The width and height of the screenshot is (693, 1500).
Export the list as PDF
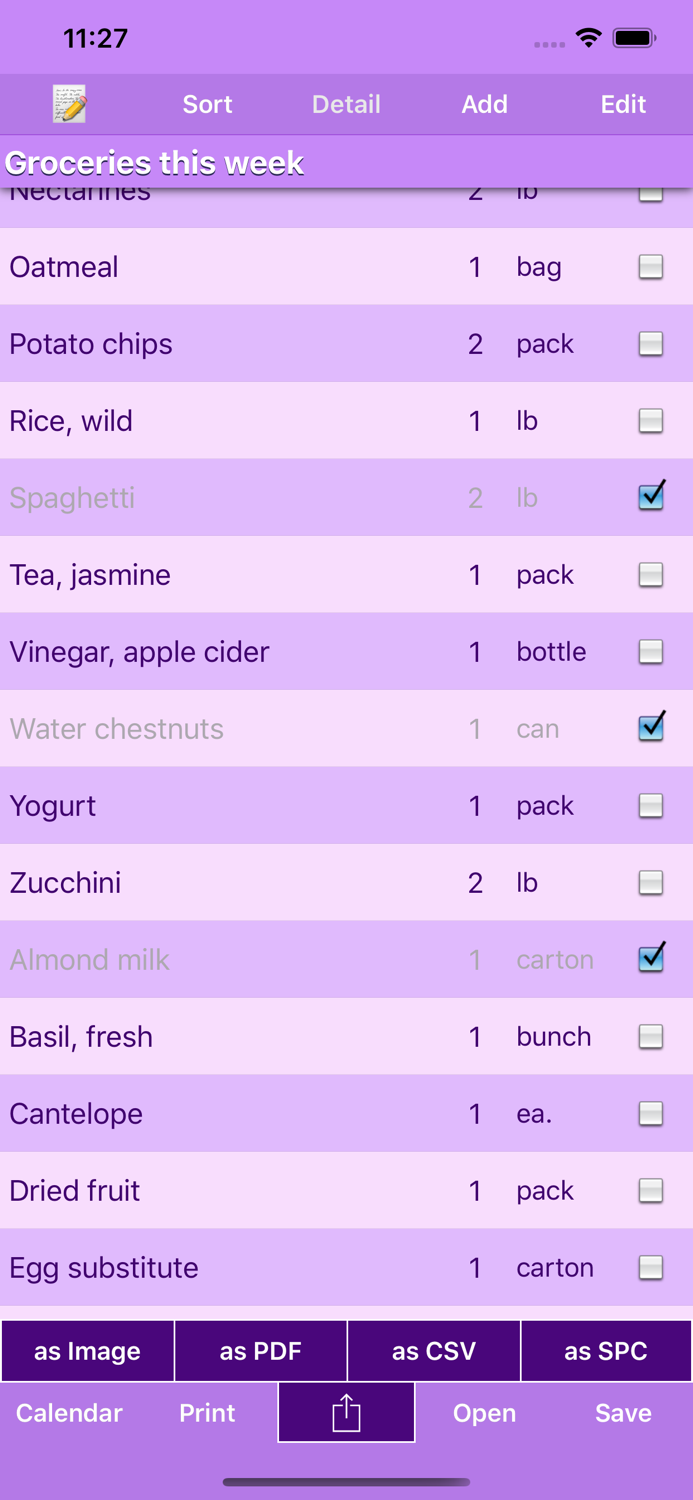260,1351
